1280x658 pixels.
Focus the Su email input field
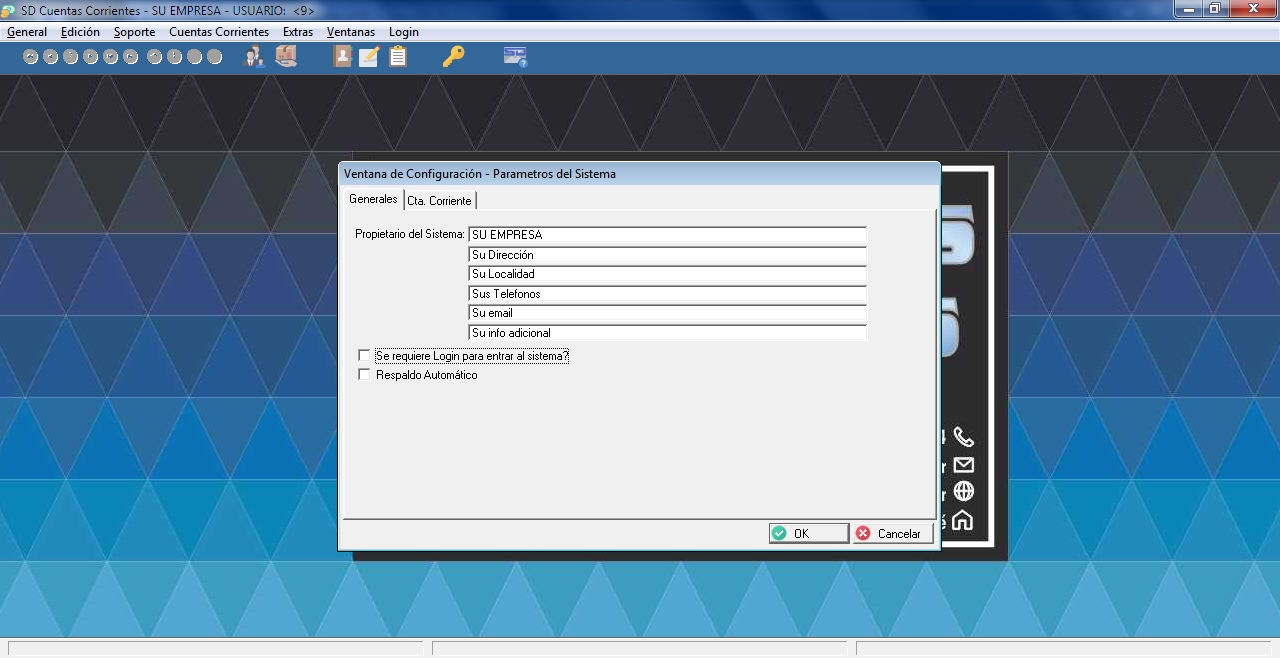(x=666, y=313)
